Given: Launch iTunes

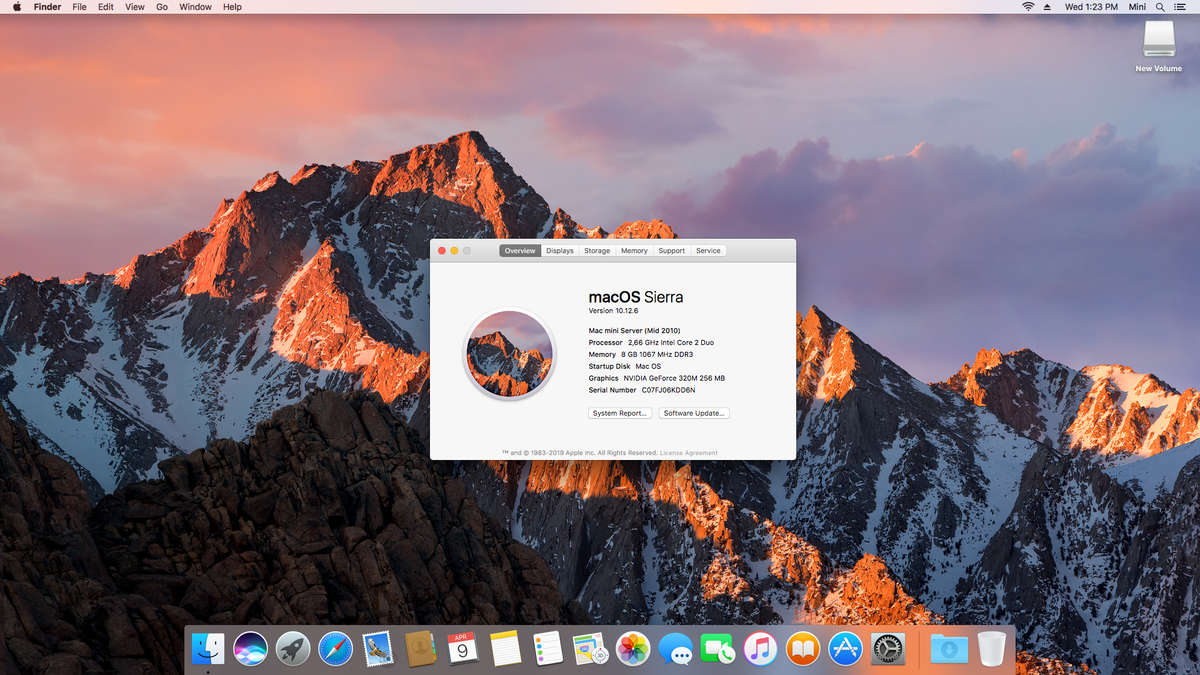Looking at the screenshot, I should point(760,649).
